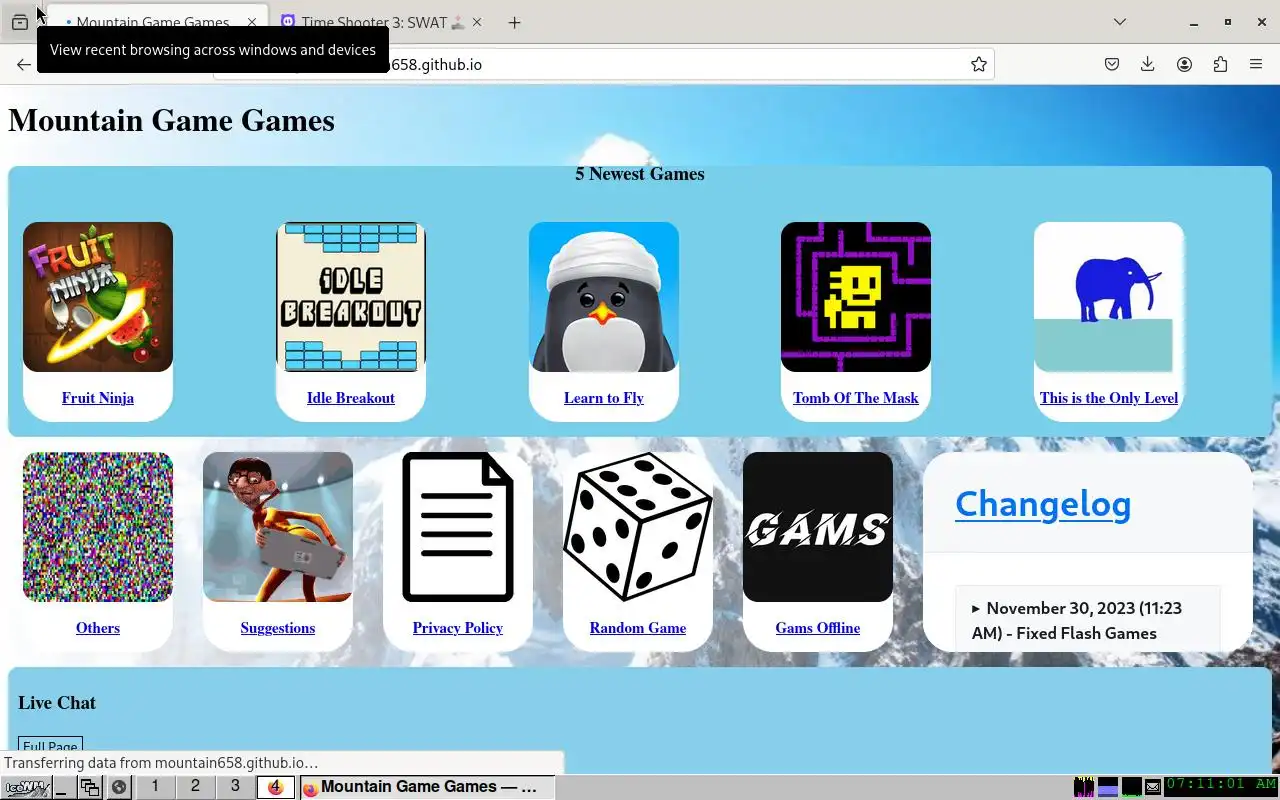
Task: Follow the Others link
Action: [98, 628]
